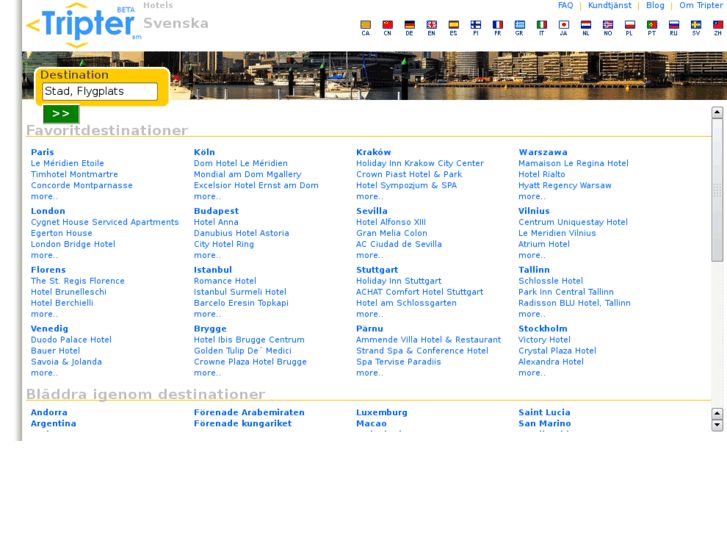Open Hyatt Regency Warsaw
The image size is (727, 545).
coord(565,186)
